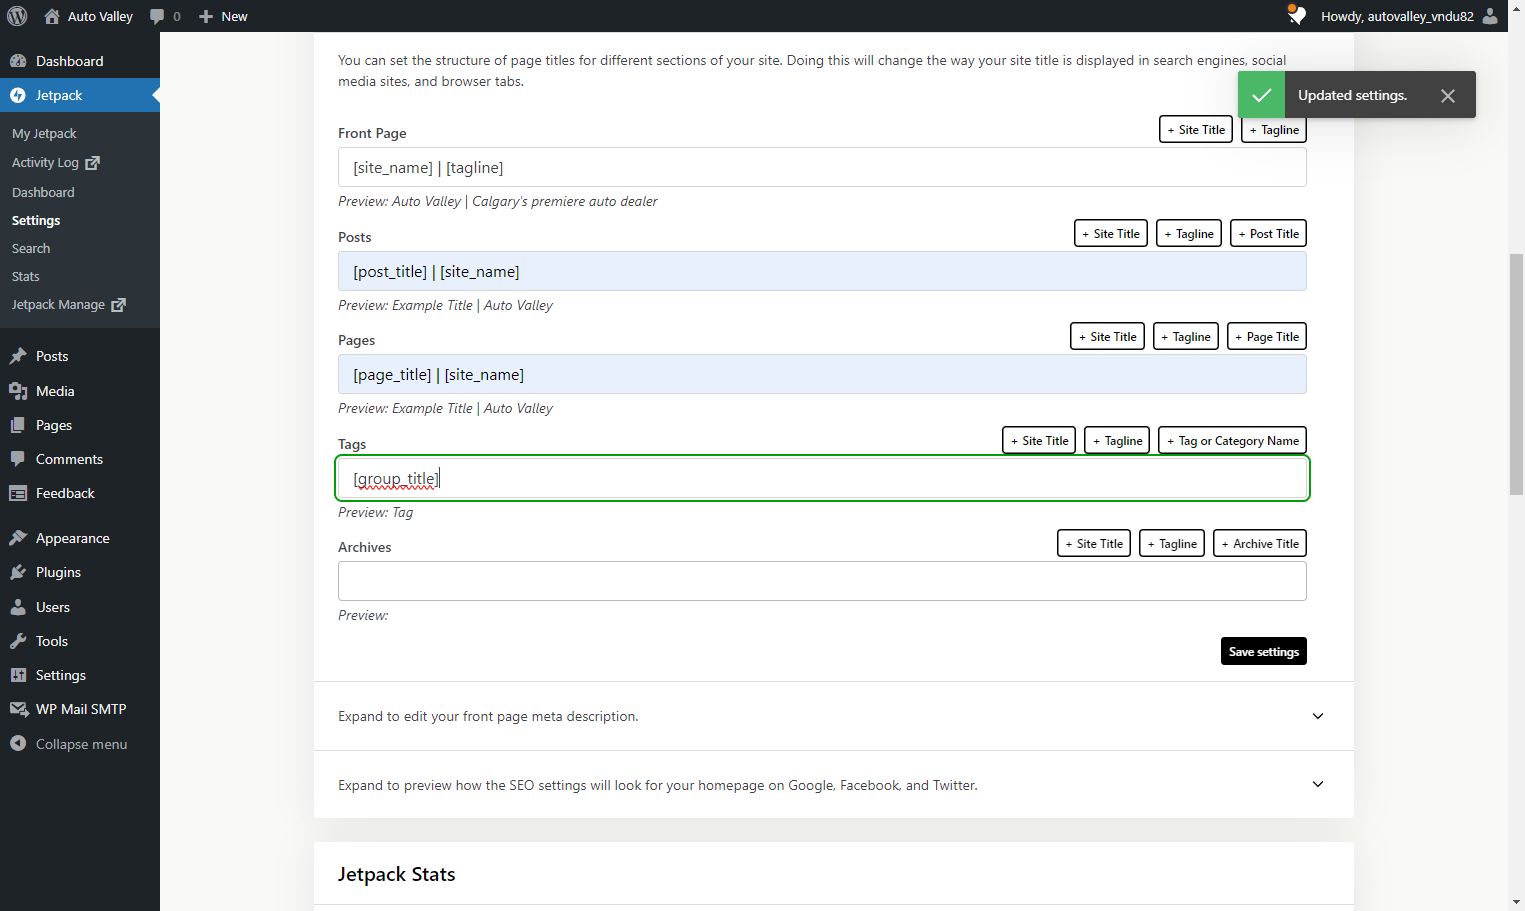The image size is (1525, 911).
Task: Dismiss the Updated settings notification
Action: pos(1448,96)
